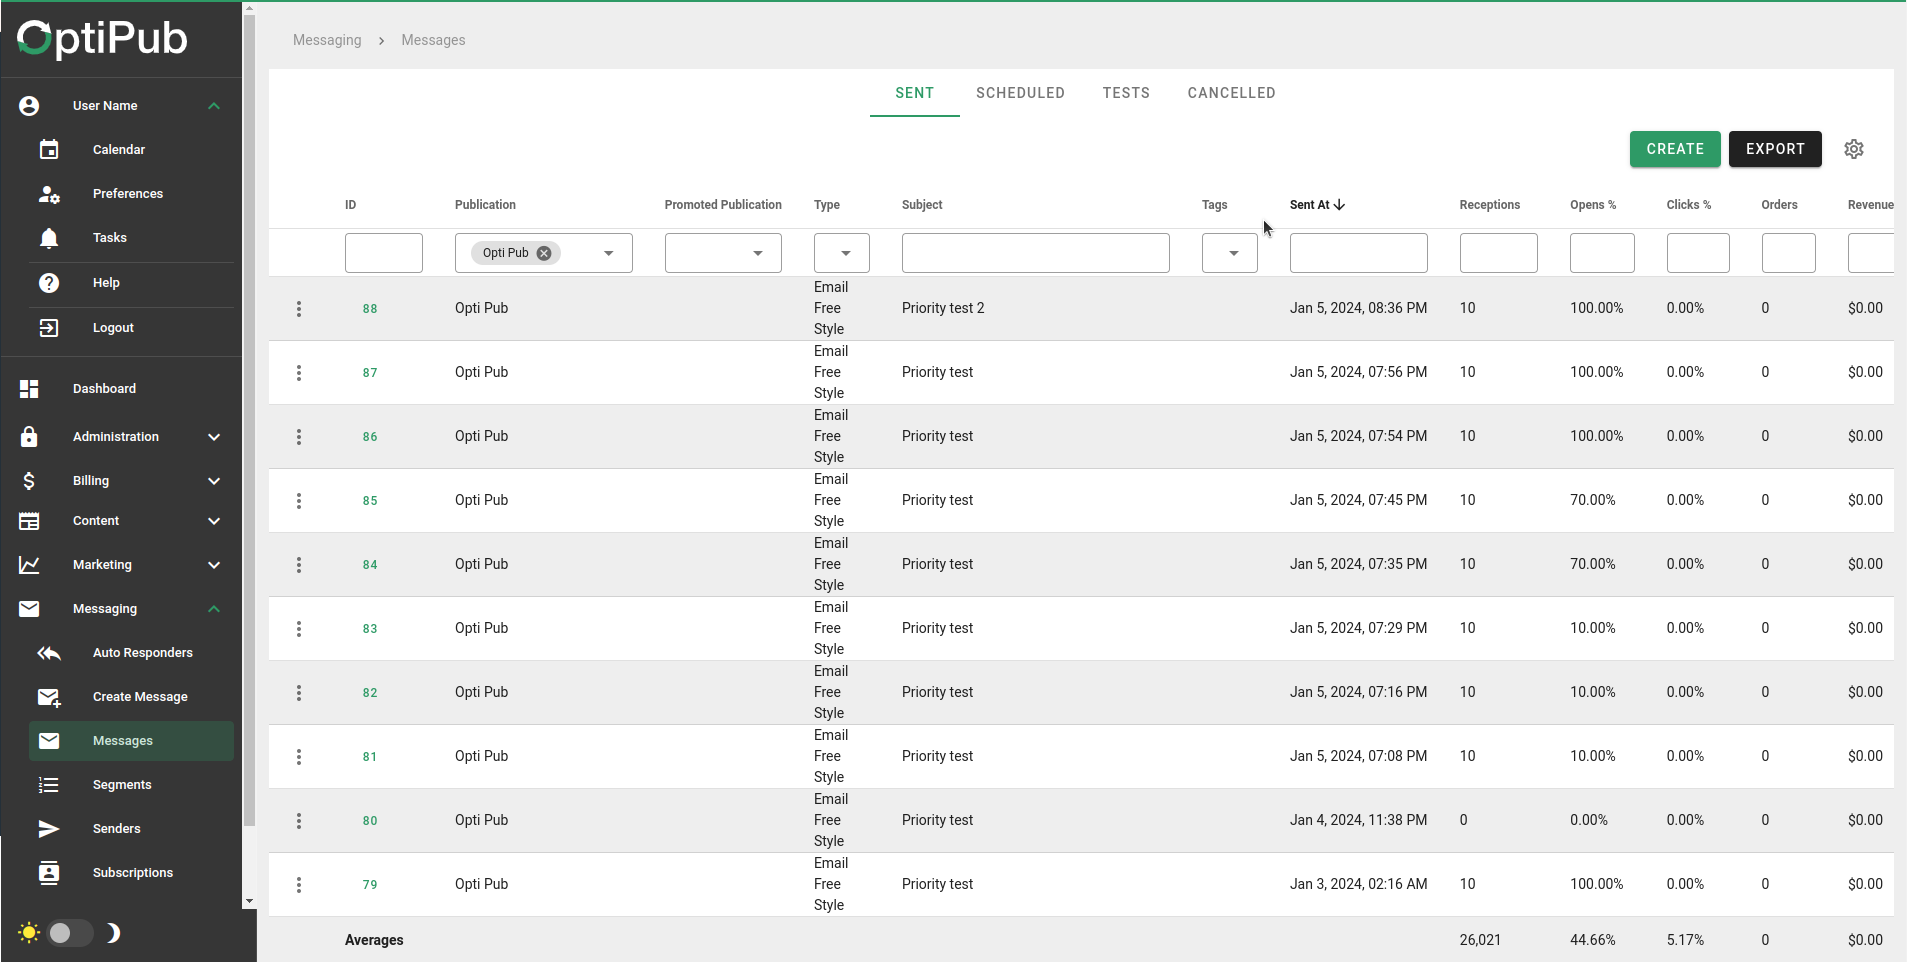Viewport: 1907px width, 962px height.
Task: Click the sun light-mode icon
Action: coord(29,933)
